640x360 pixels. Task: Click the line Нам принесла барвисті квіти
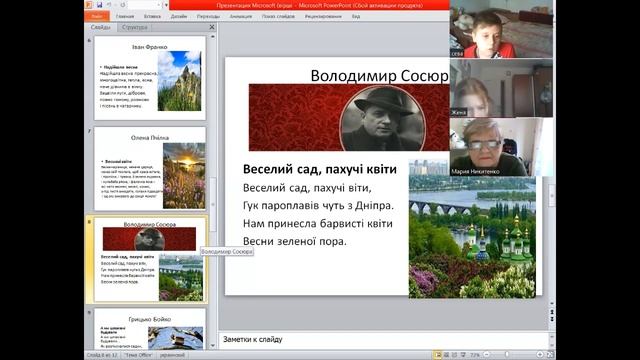pyautogui.click(x=318, y=223)
